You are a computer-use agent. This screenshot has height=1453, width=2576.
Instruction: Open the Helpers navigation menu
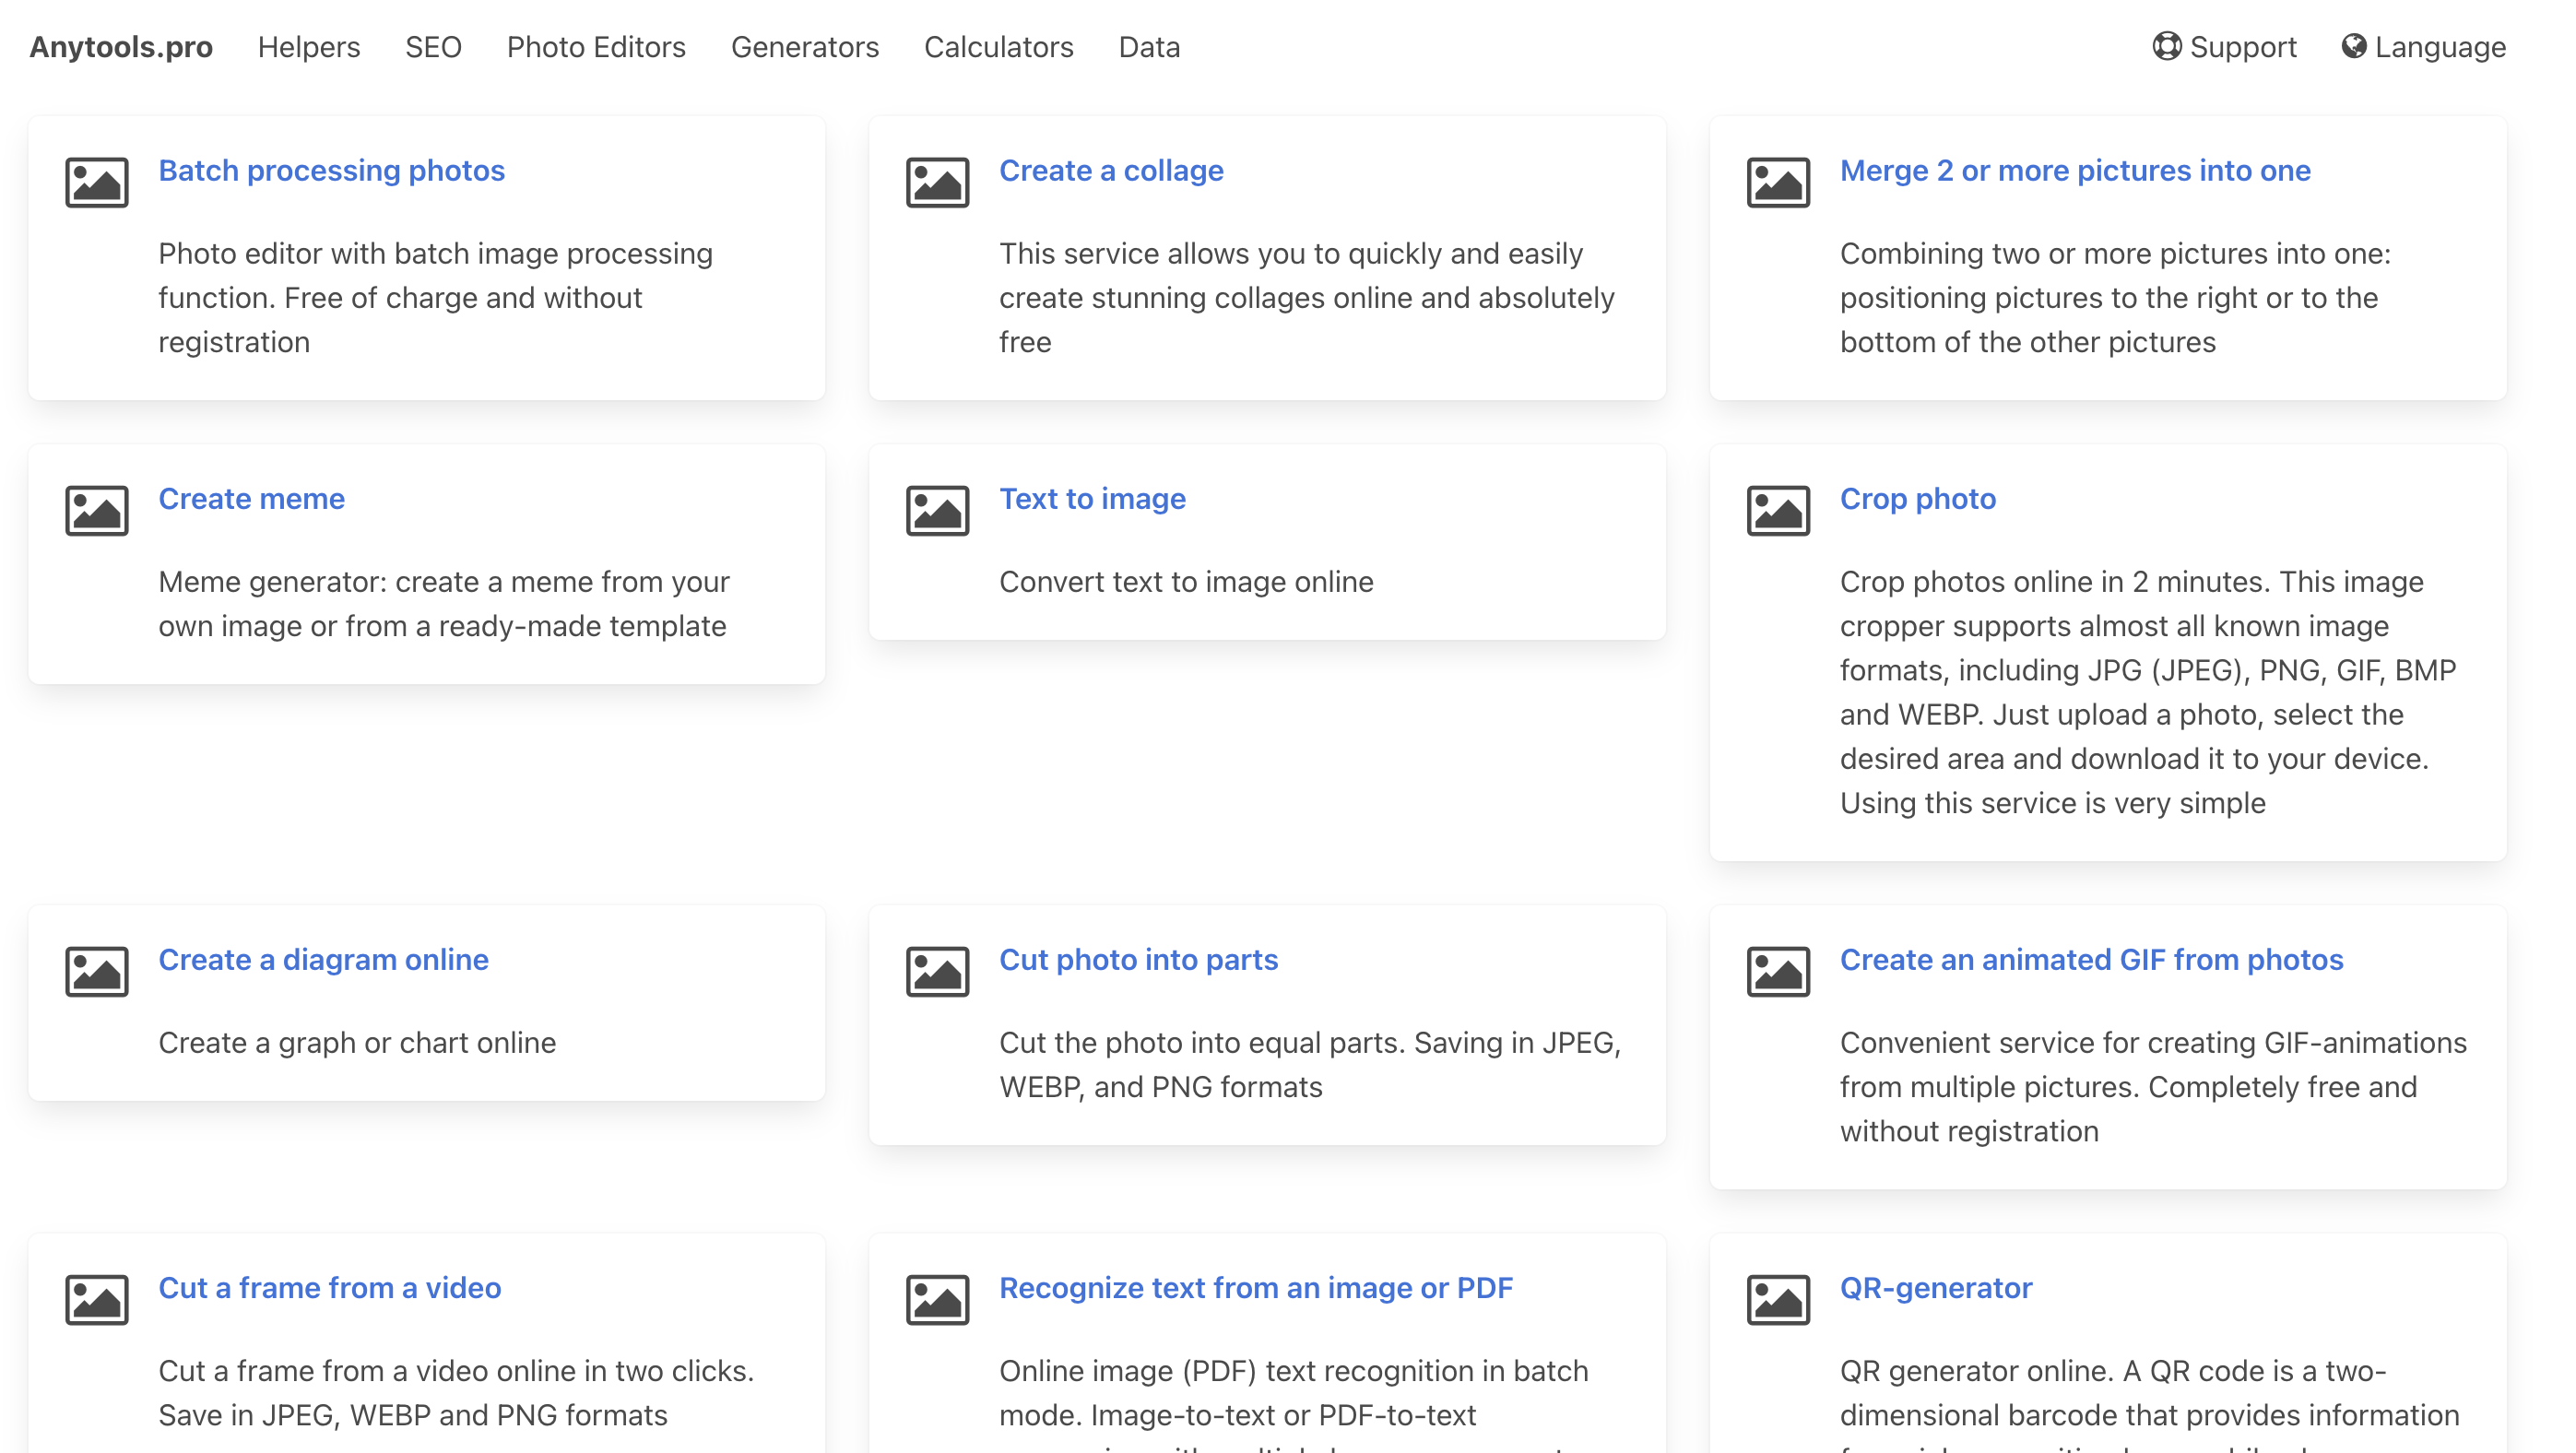point(308,47)
